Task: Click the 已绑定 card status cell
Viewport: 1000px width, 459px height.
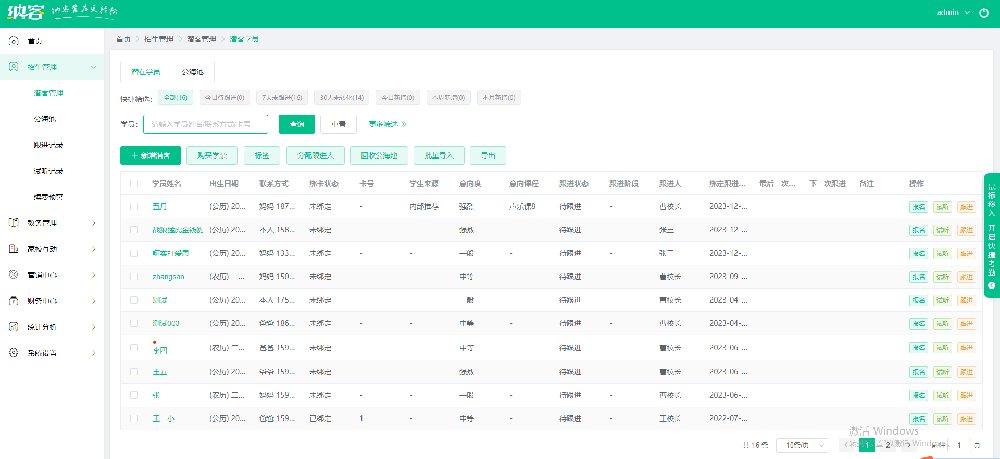Action: coord(320,419)
